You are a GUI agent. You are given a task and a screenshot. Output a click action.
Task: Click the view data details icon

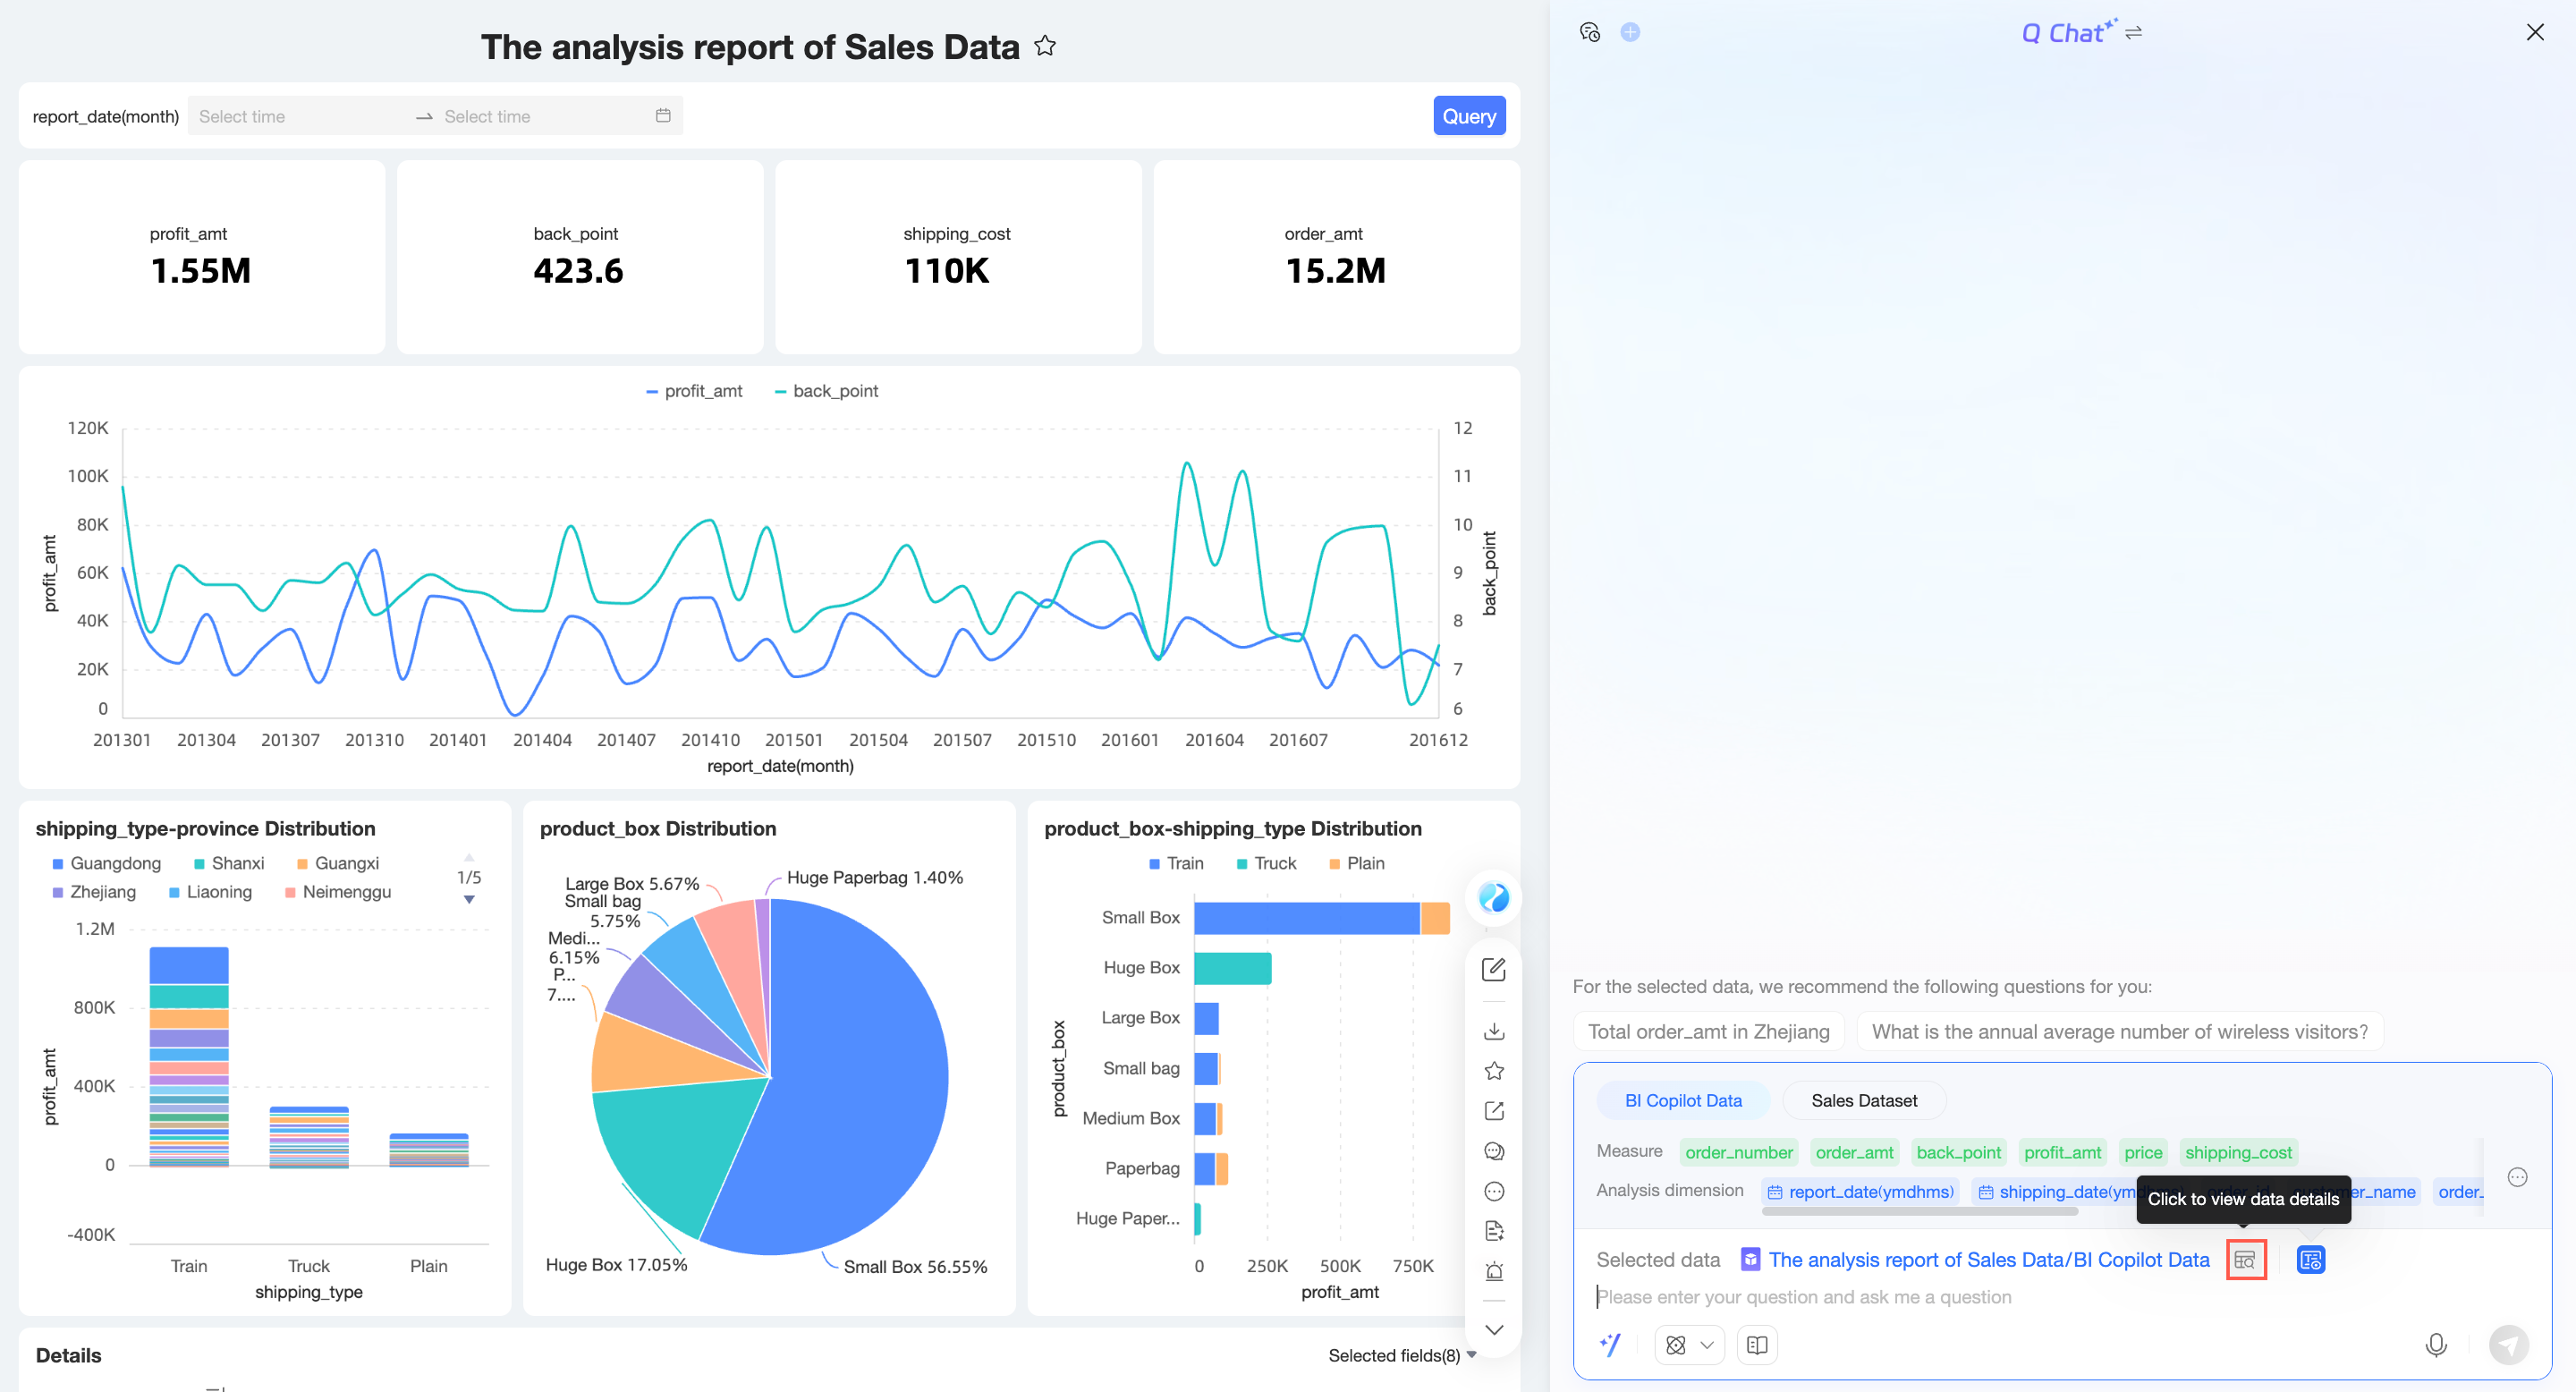tap(2245, 1260)
